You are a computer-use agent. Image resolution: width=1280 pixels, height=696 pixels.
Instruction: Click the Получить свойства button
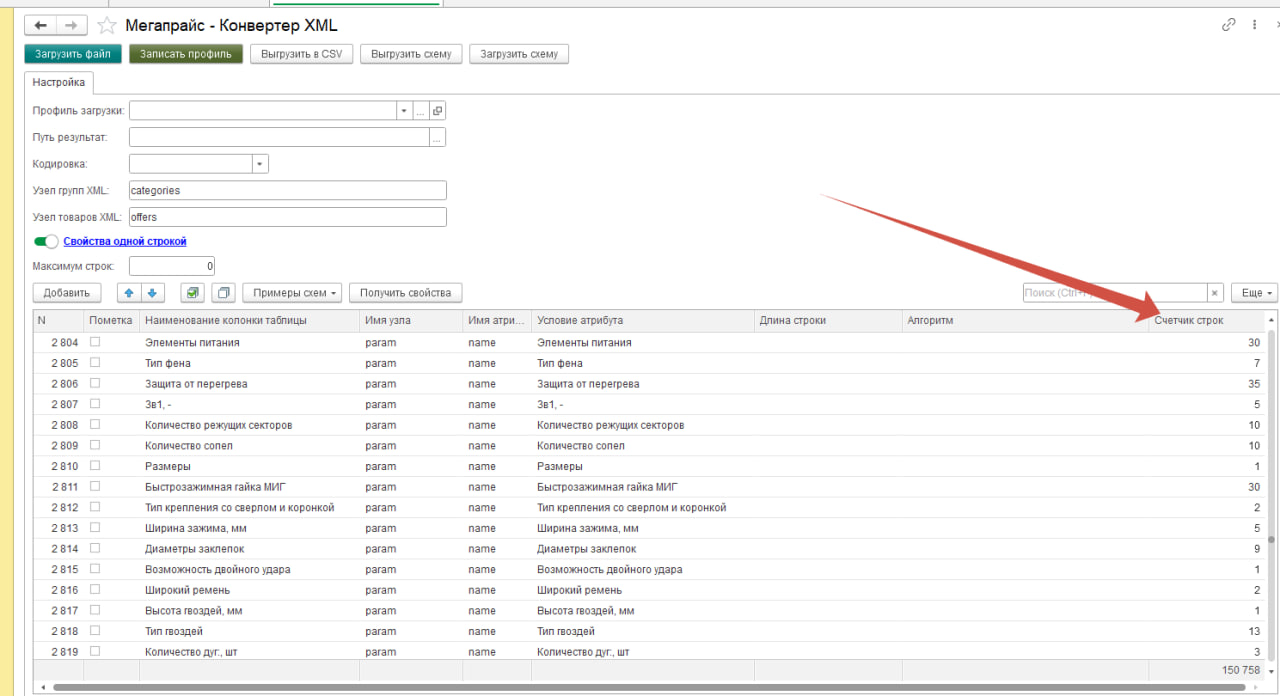click(405, 293)
